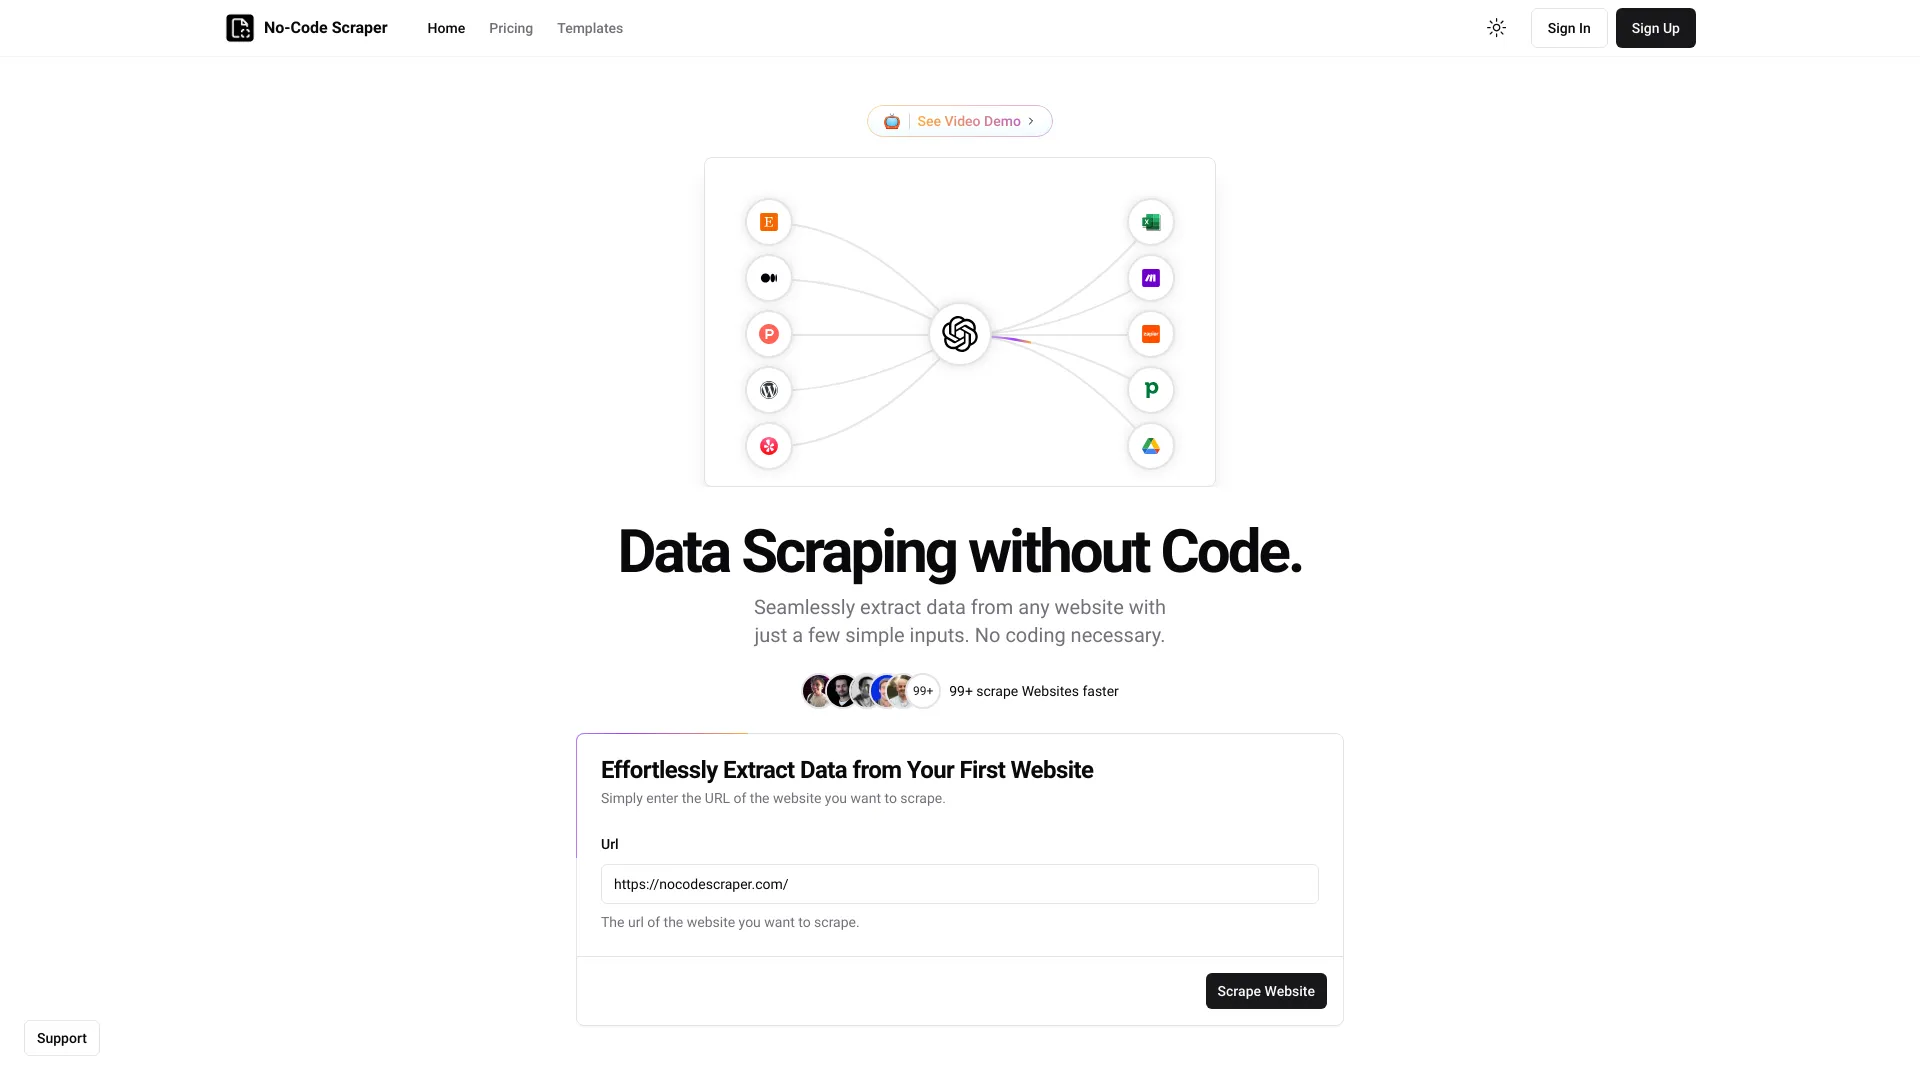Click Scrape Website submit button

click(x=1266, y=990)
